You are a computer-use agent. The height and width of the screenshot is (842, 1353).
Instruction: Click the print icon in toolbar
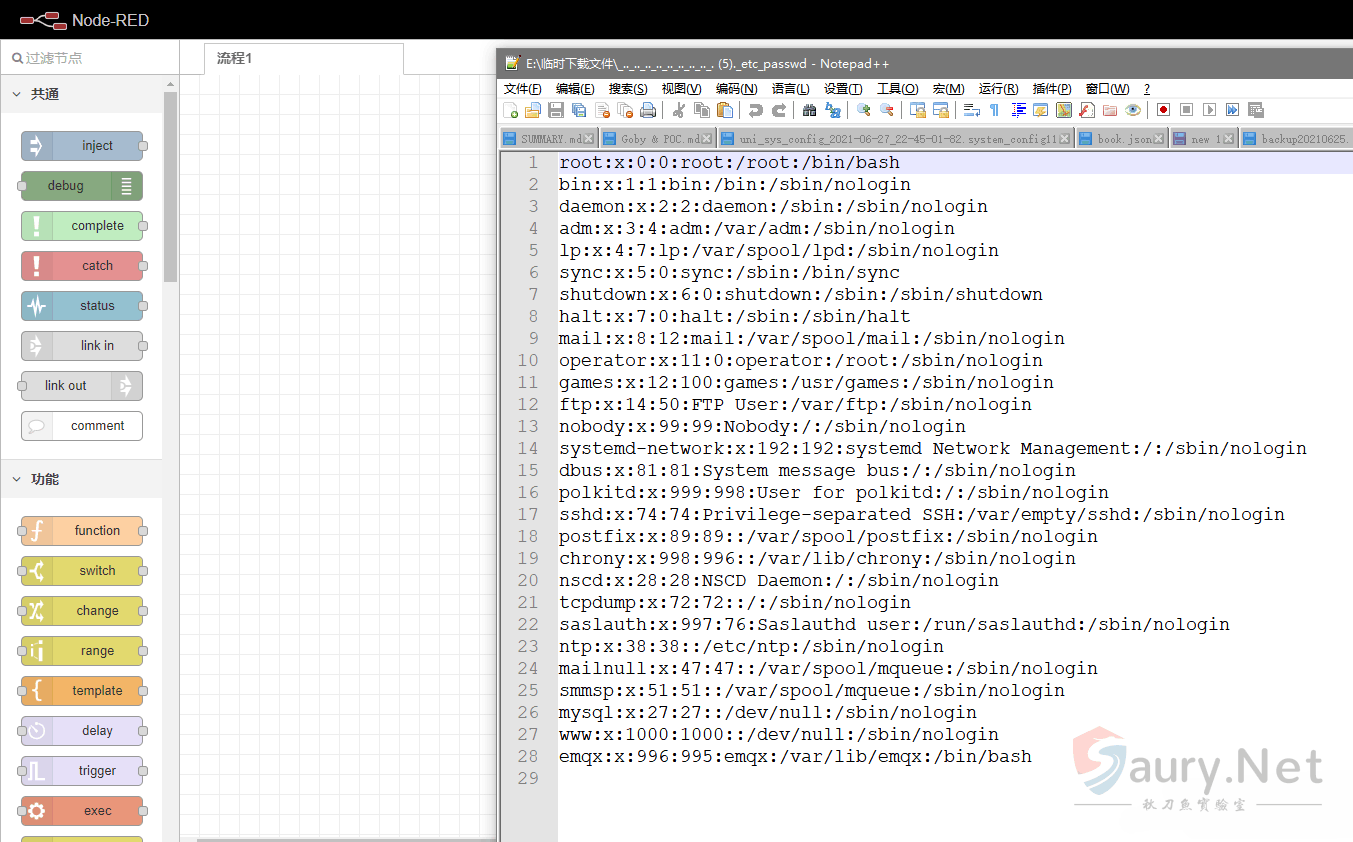point(648,110)
